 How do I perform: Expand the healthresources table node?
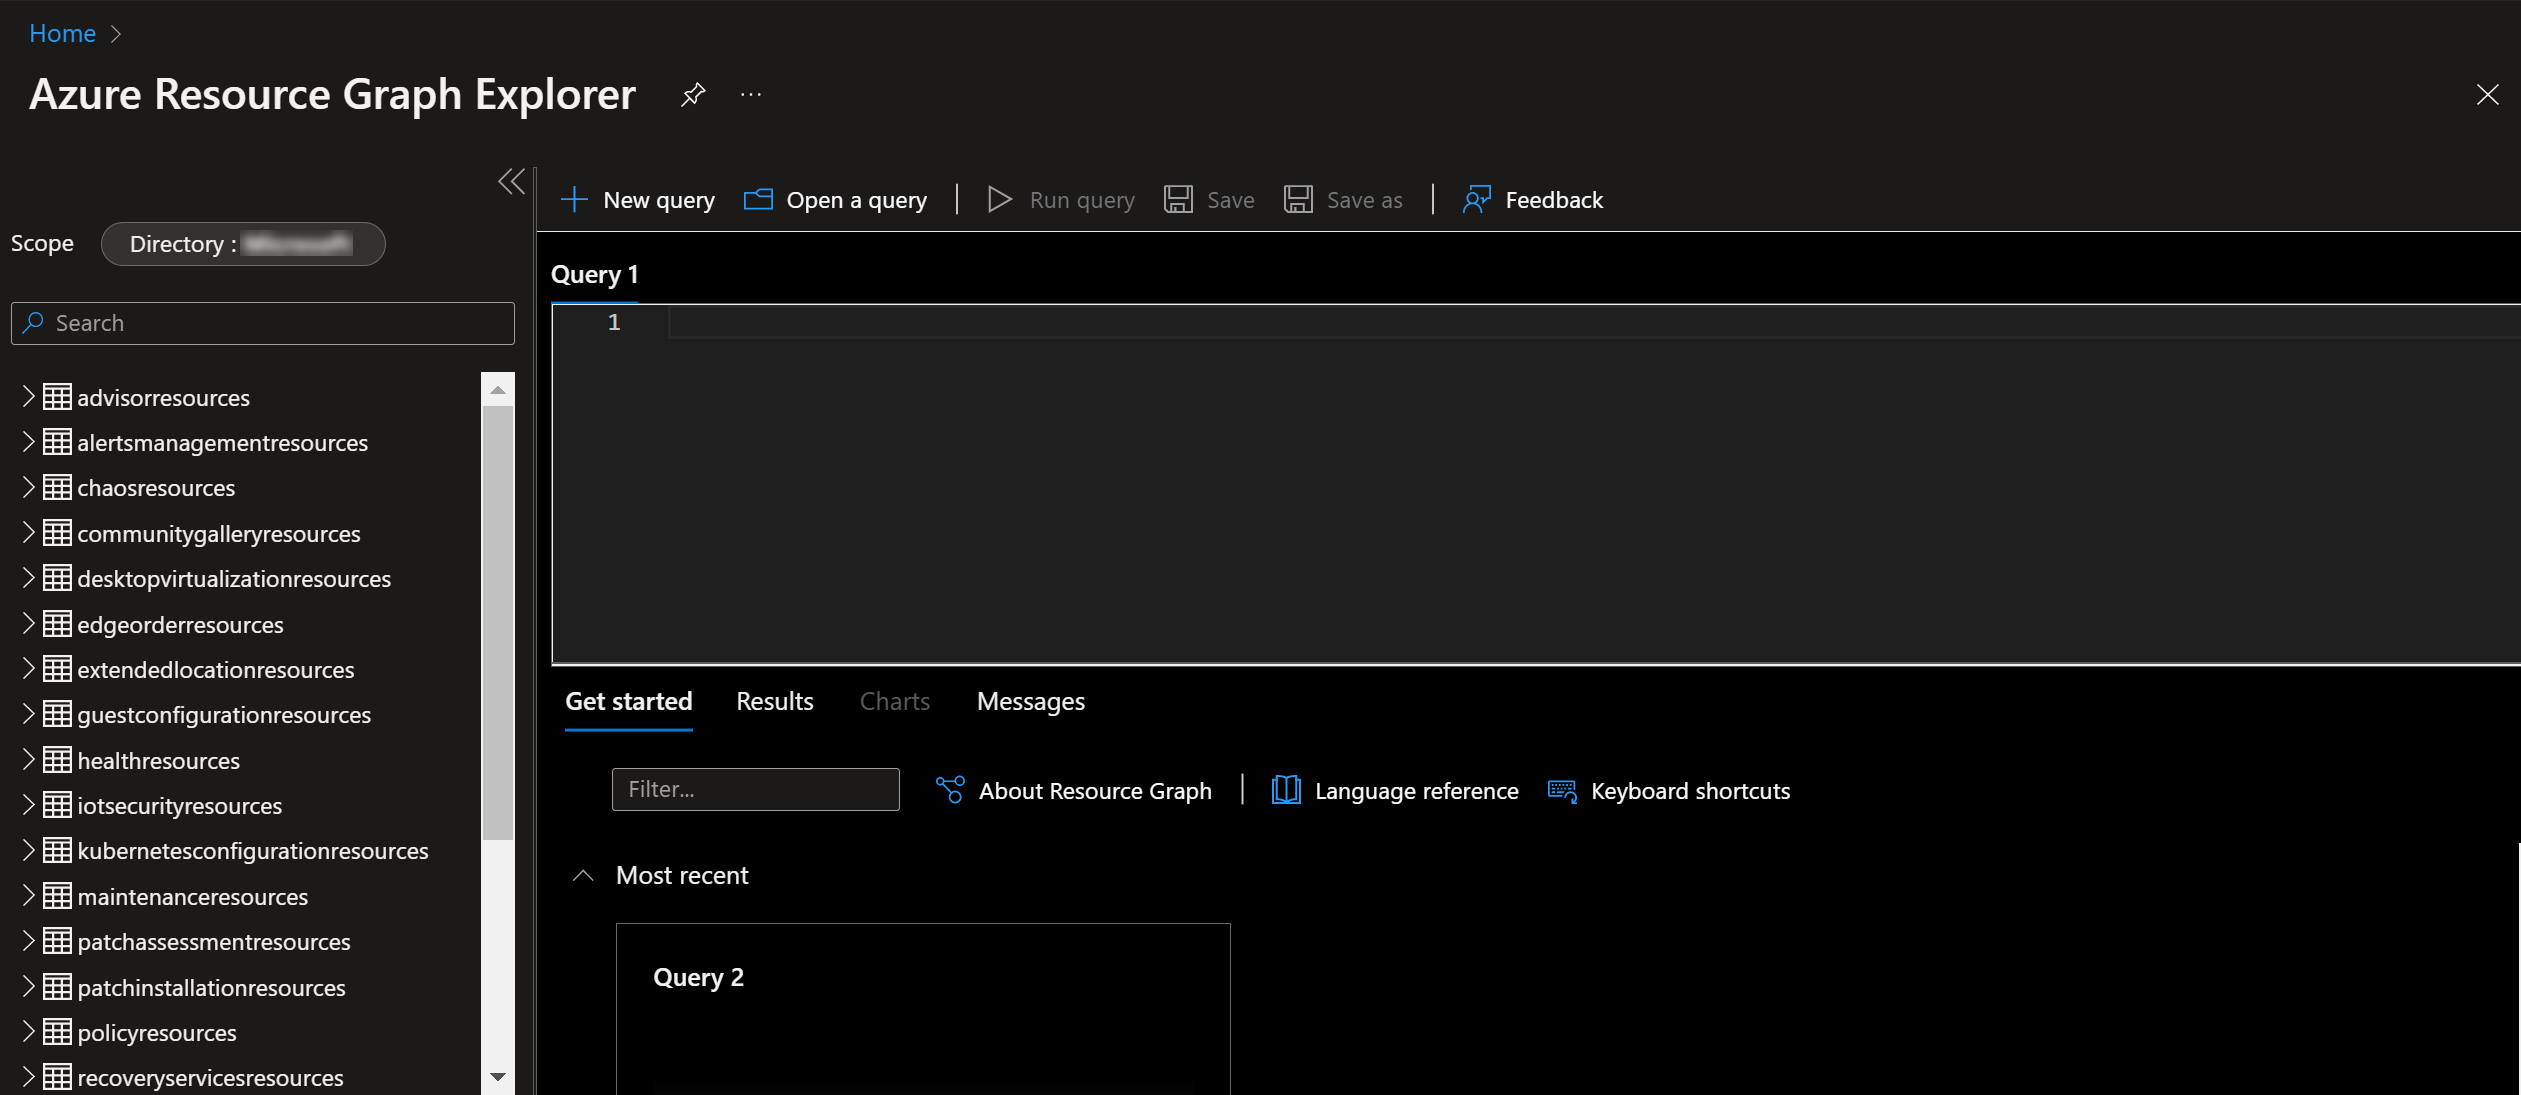coord(28,760)
